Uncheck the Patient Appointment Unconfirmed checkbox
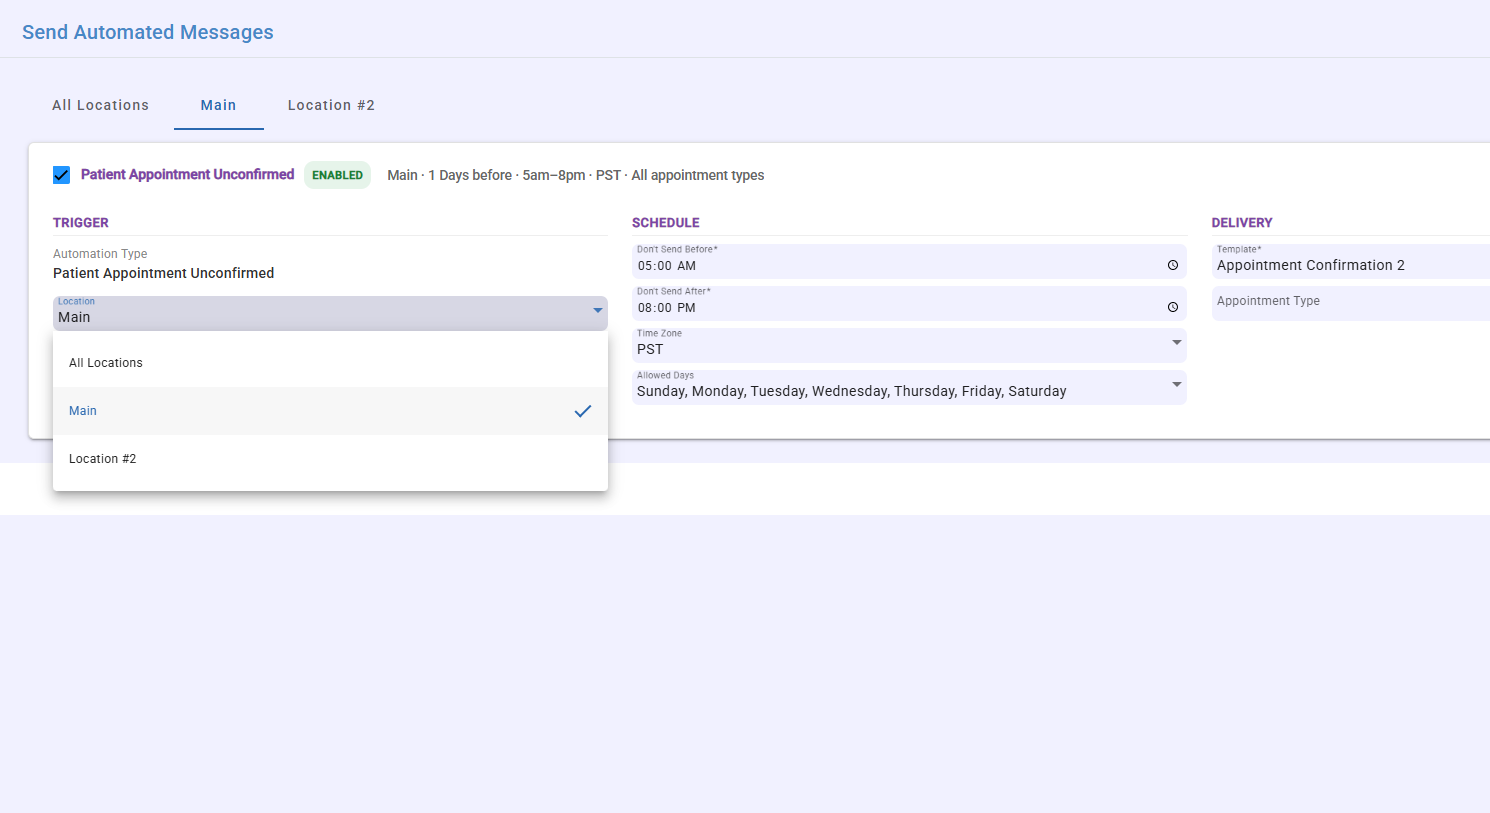Viewport: 1490px width, 813px height. (x=62, y=175)
